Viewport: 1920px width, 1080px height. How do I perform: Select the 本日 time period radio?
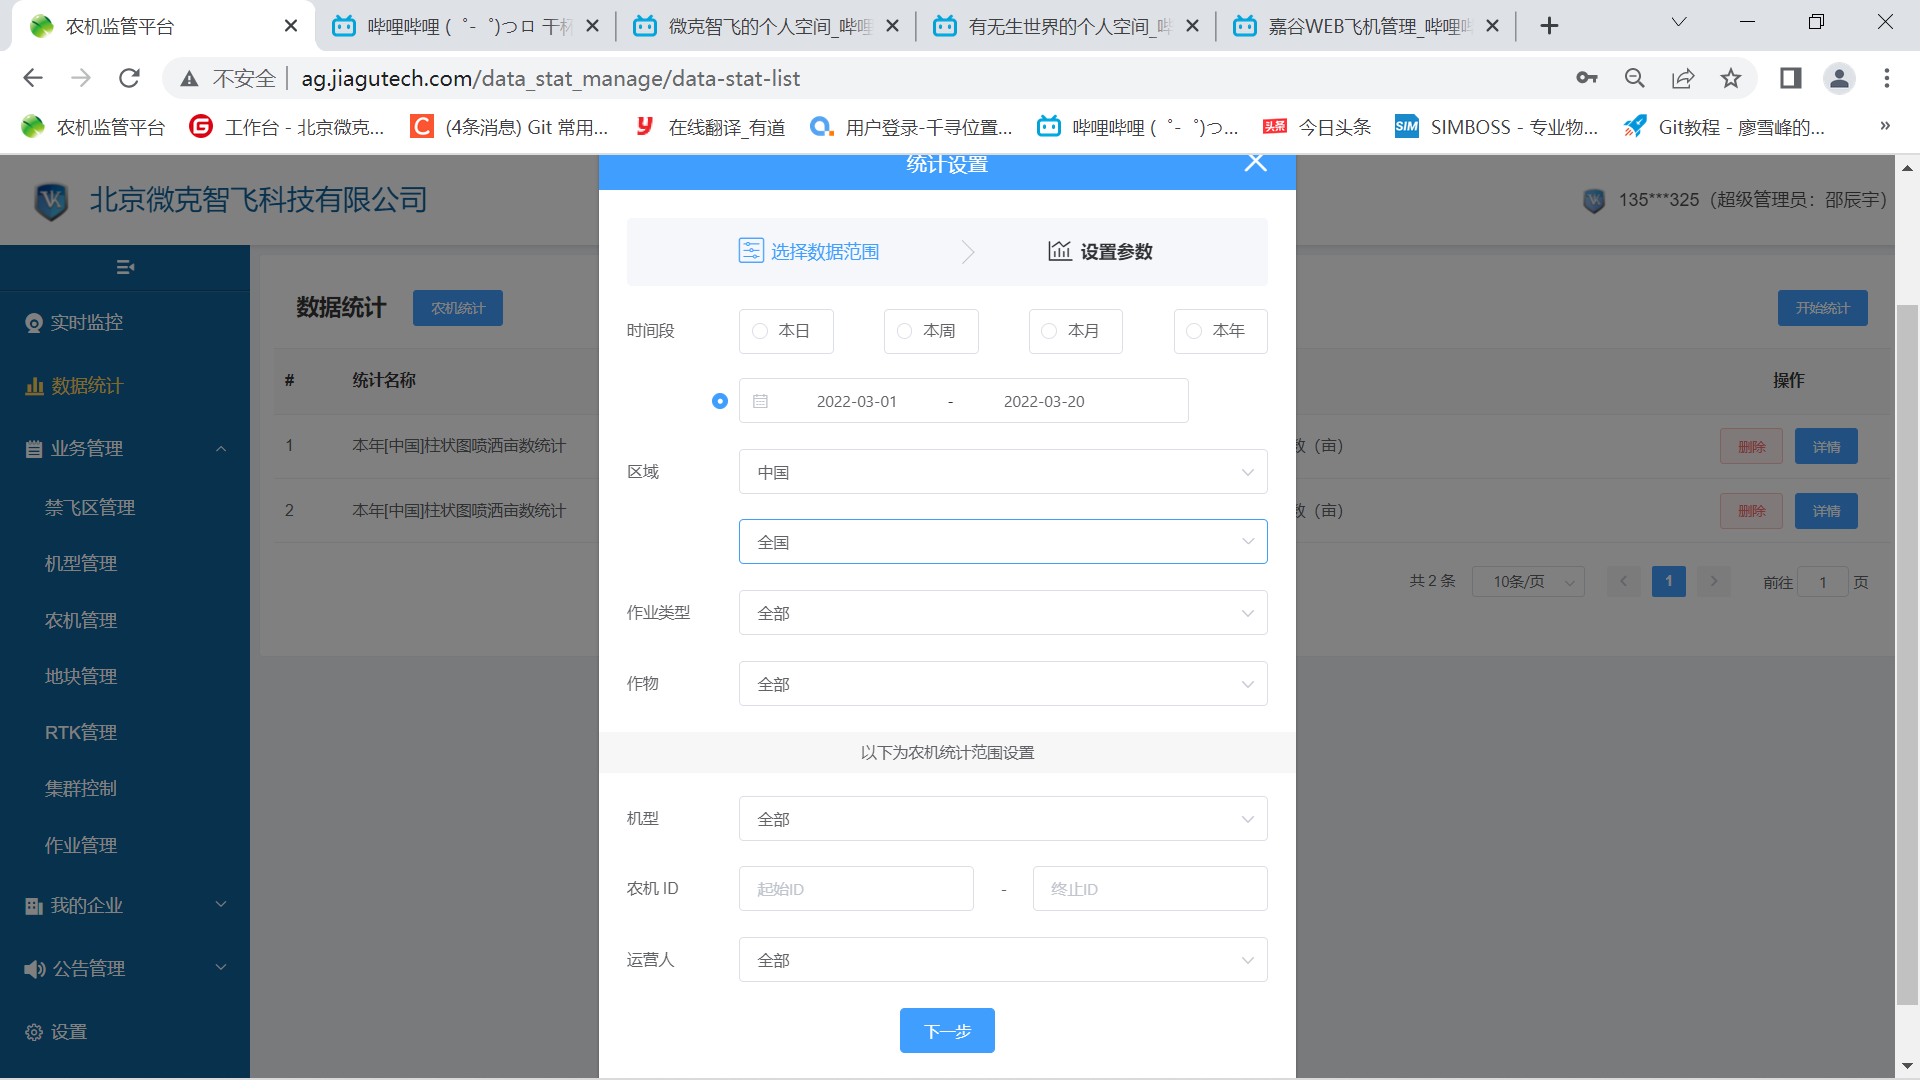tap(760, 331)
